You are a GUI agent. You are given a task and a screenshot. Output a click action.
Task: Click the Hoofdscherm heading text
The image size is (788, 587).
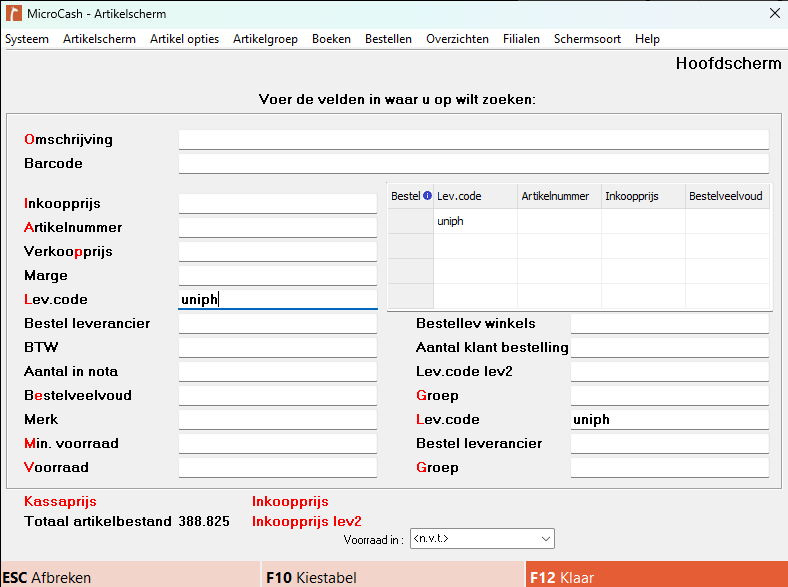point(728,63)
